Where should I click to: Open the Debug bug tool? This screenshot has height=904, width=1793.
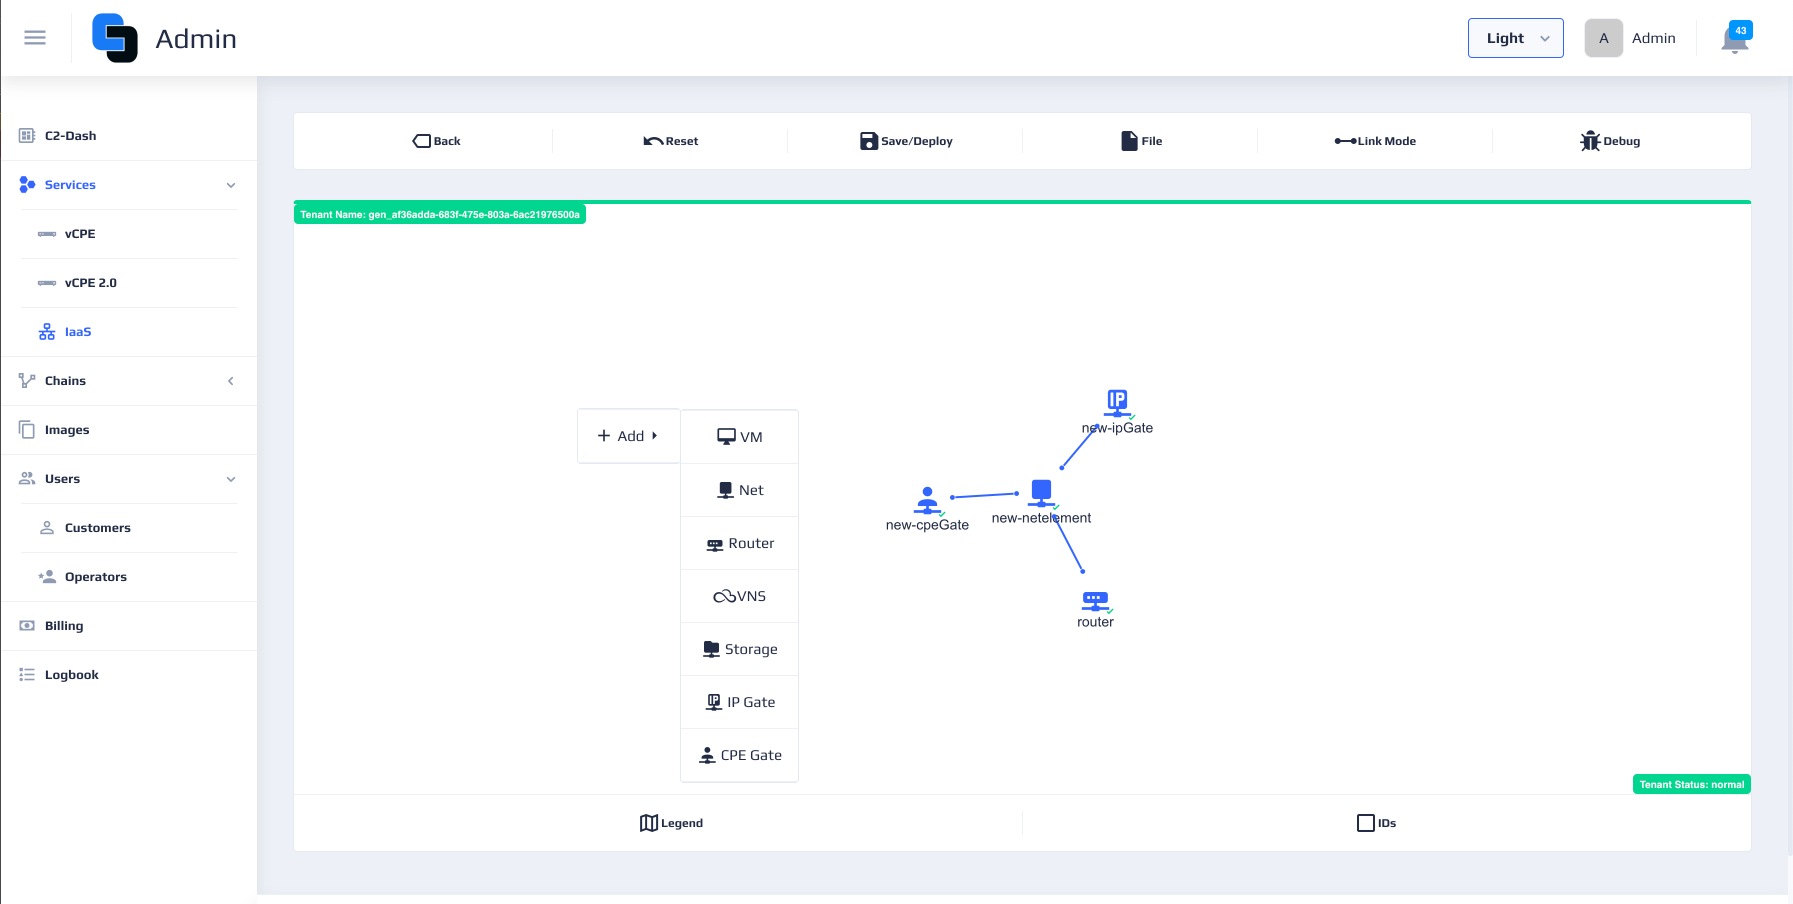(1609, 141)
